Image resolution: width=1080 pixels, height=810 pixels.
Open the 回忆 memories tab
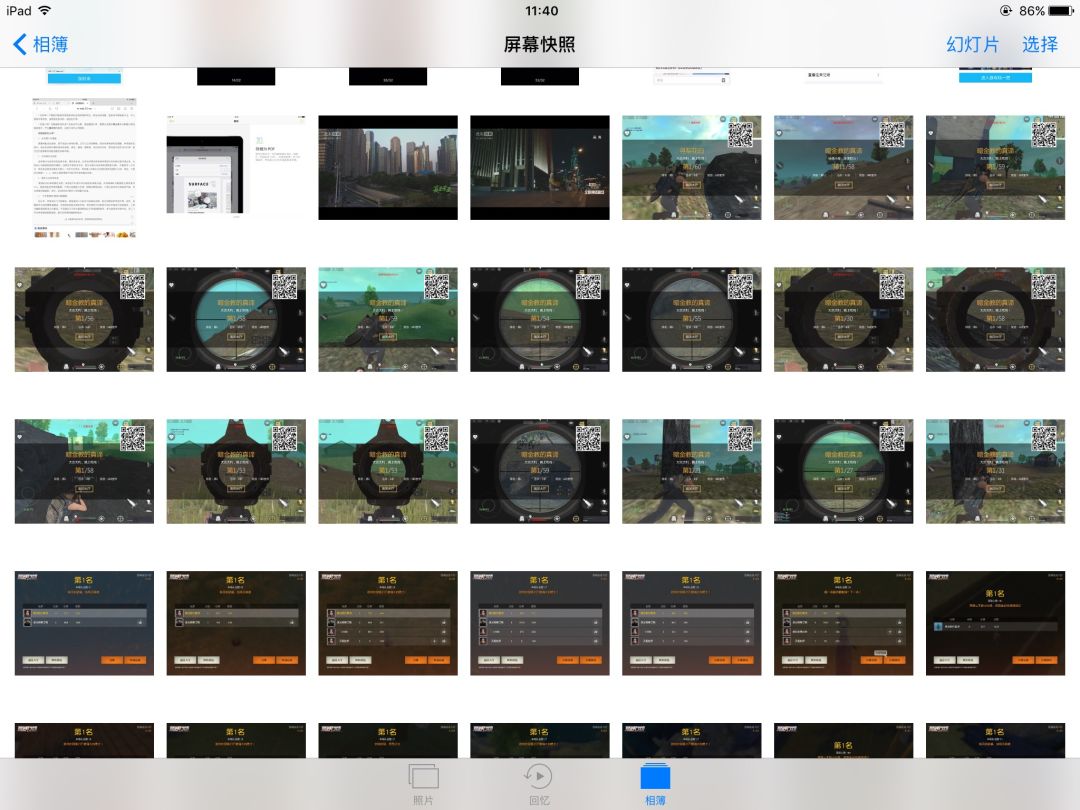coord(539,785)
